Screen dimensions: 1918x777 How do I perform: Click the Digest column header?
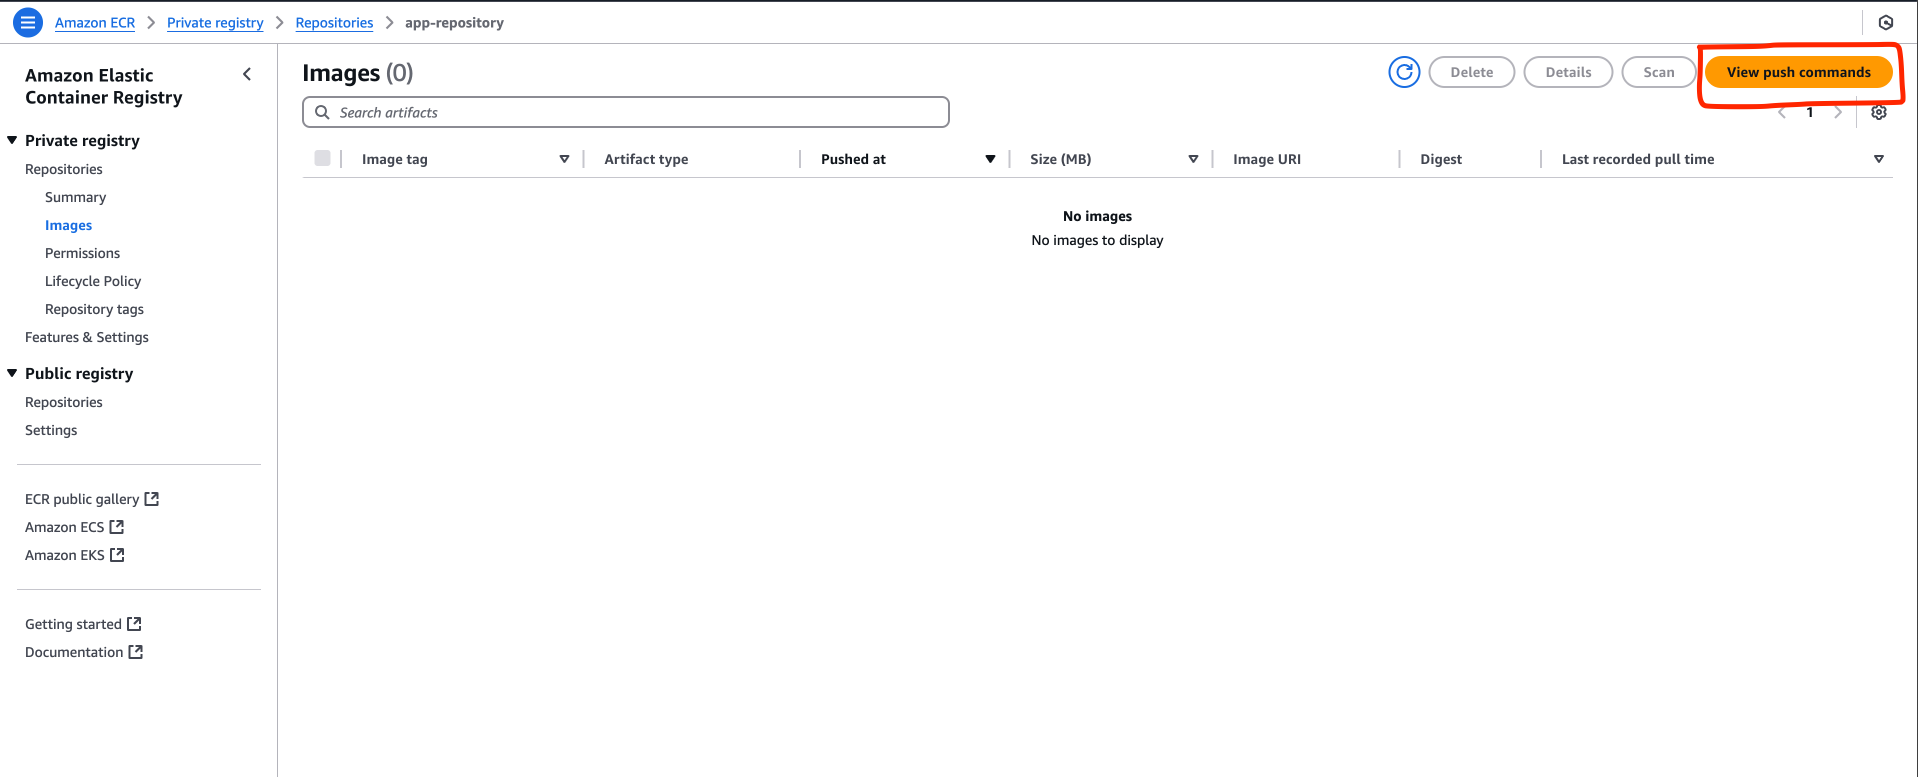point(1441,159)
